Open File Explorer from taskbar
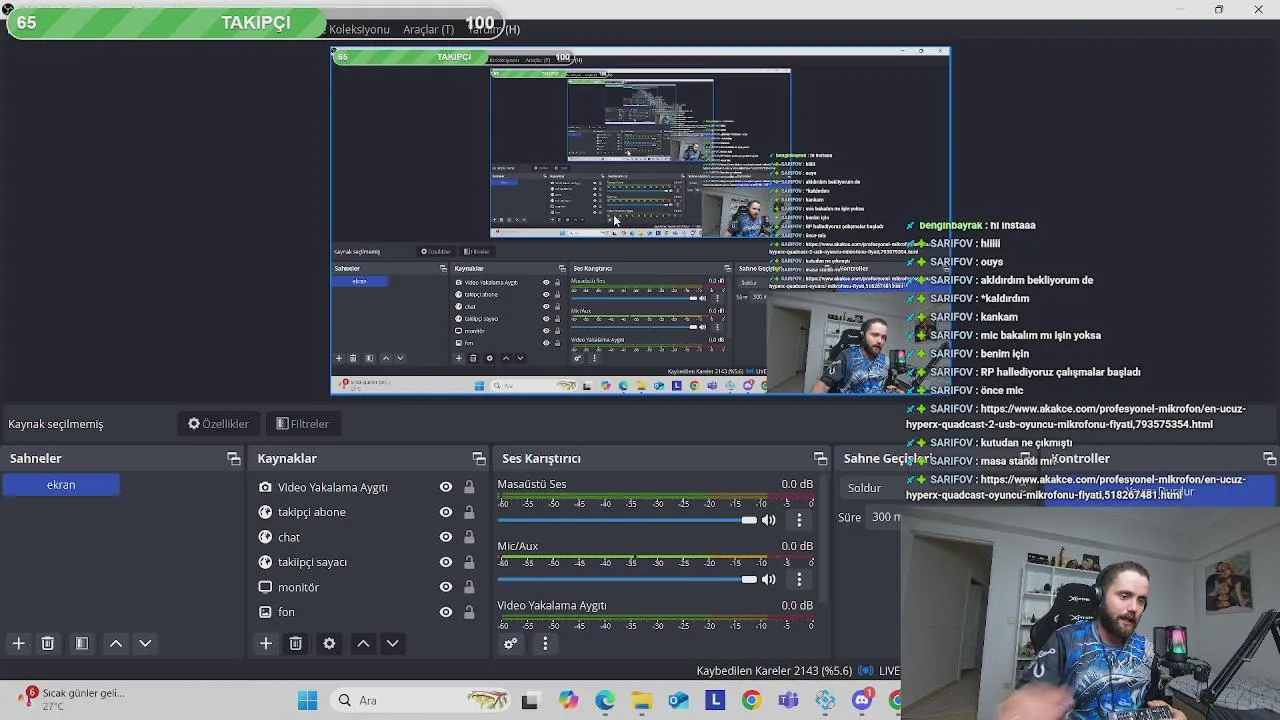1280x720 pixels. click(x=641, y=700)
